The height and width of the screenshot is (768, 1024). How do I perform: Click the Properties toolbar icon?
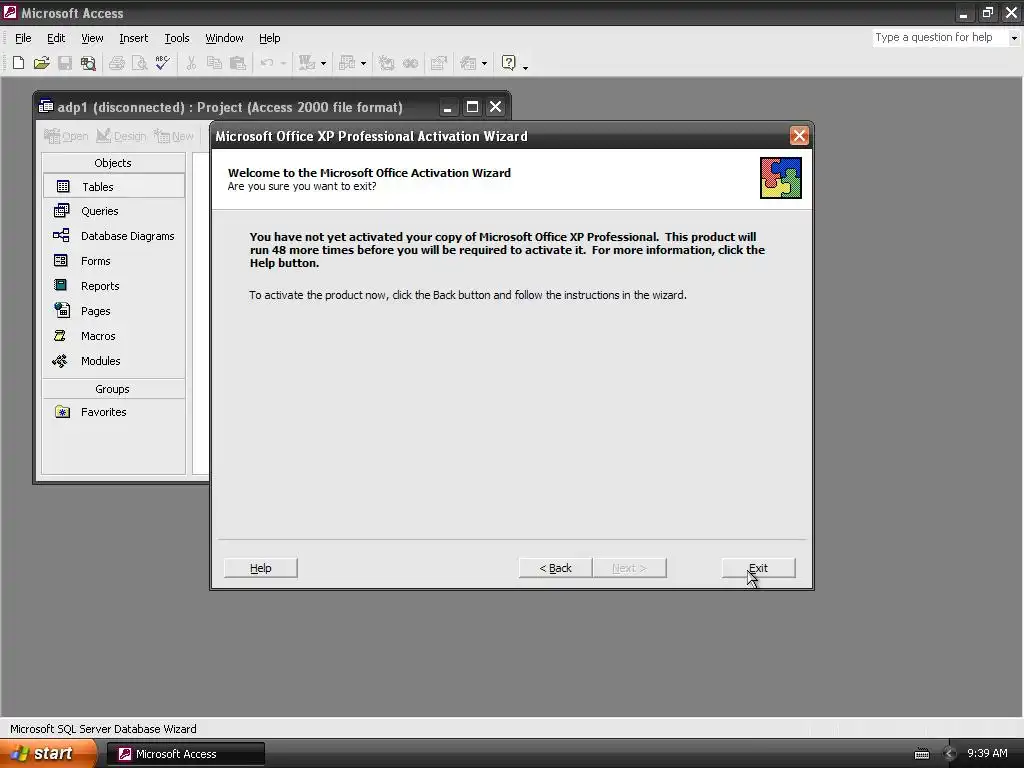[x=439, y=63]
